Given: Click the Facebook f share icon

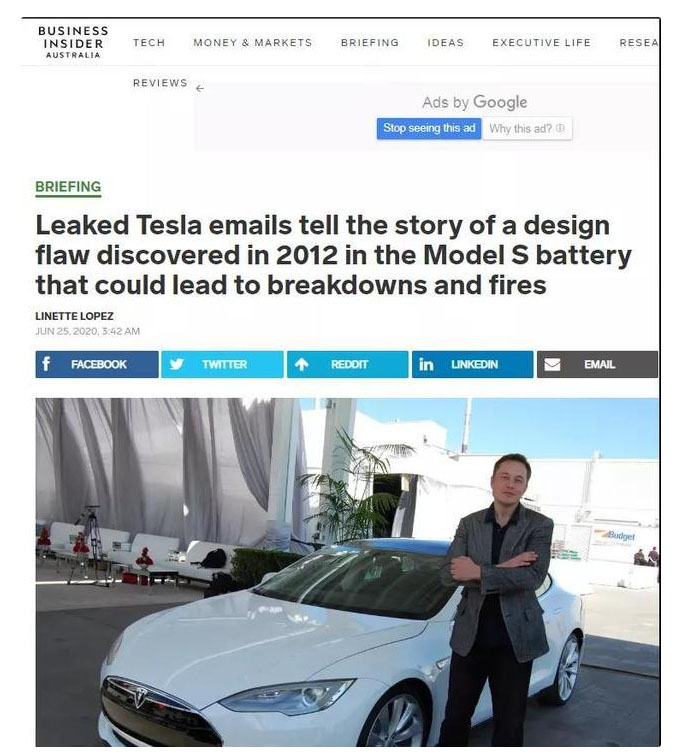Looking at the screenshot, I should [x=46, y=364].
